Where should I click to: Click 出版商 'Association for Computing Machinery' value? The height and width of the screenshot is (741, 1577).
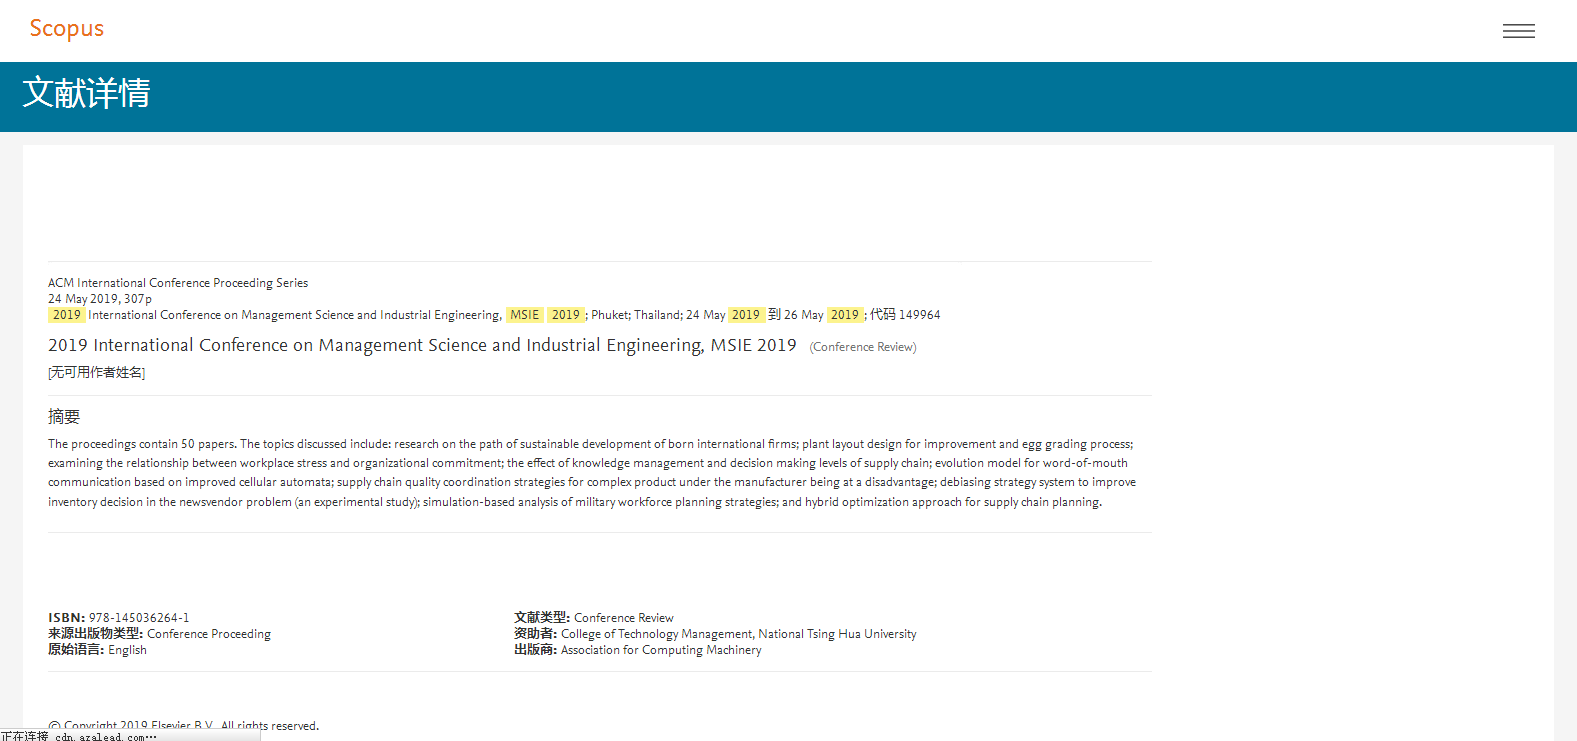[x=661, y=650]
